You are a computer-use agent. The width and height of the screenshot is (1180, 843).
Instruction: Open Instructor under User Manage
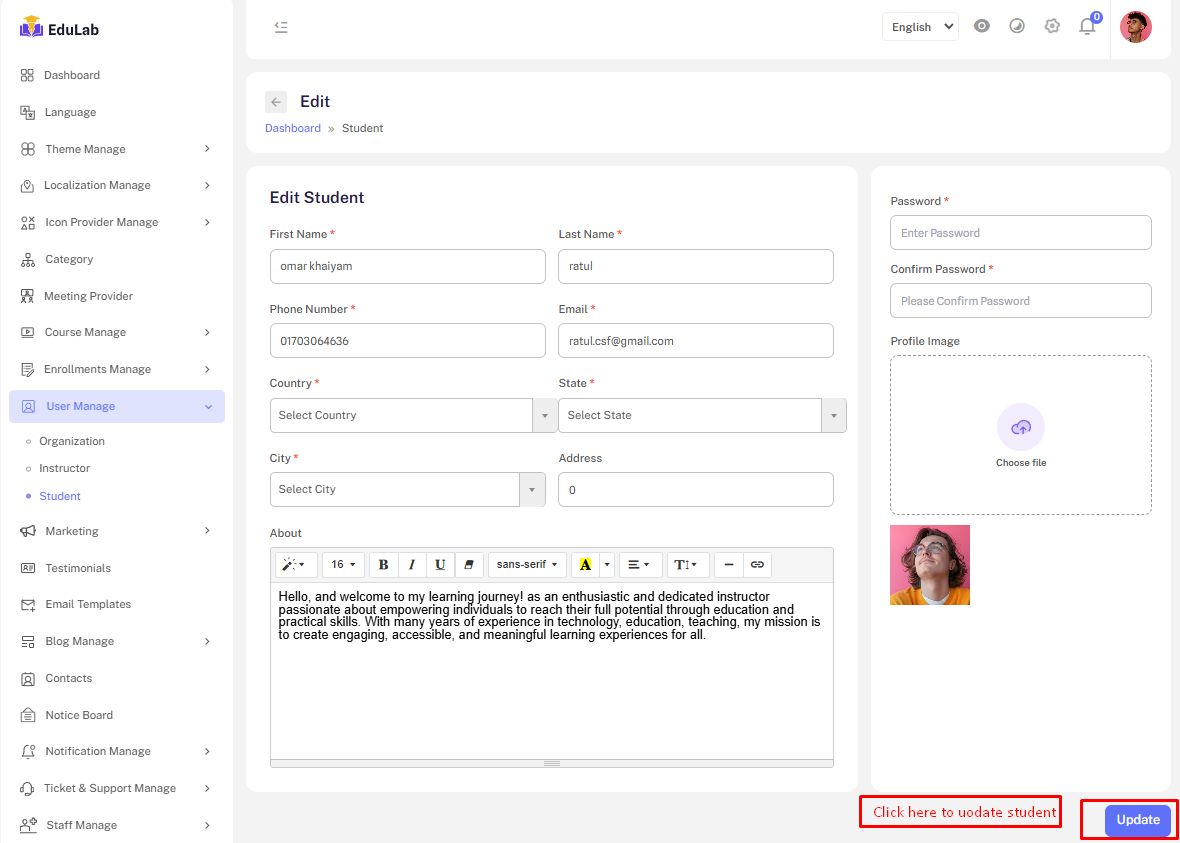coord(65,468)
